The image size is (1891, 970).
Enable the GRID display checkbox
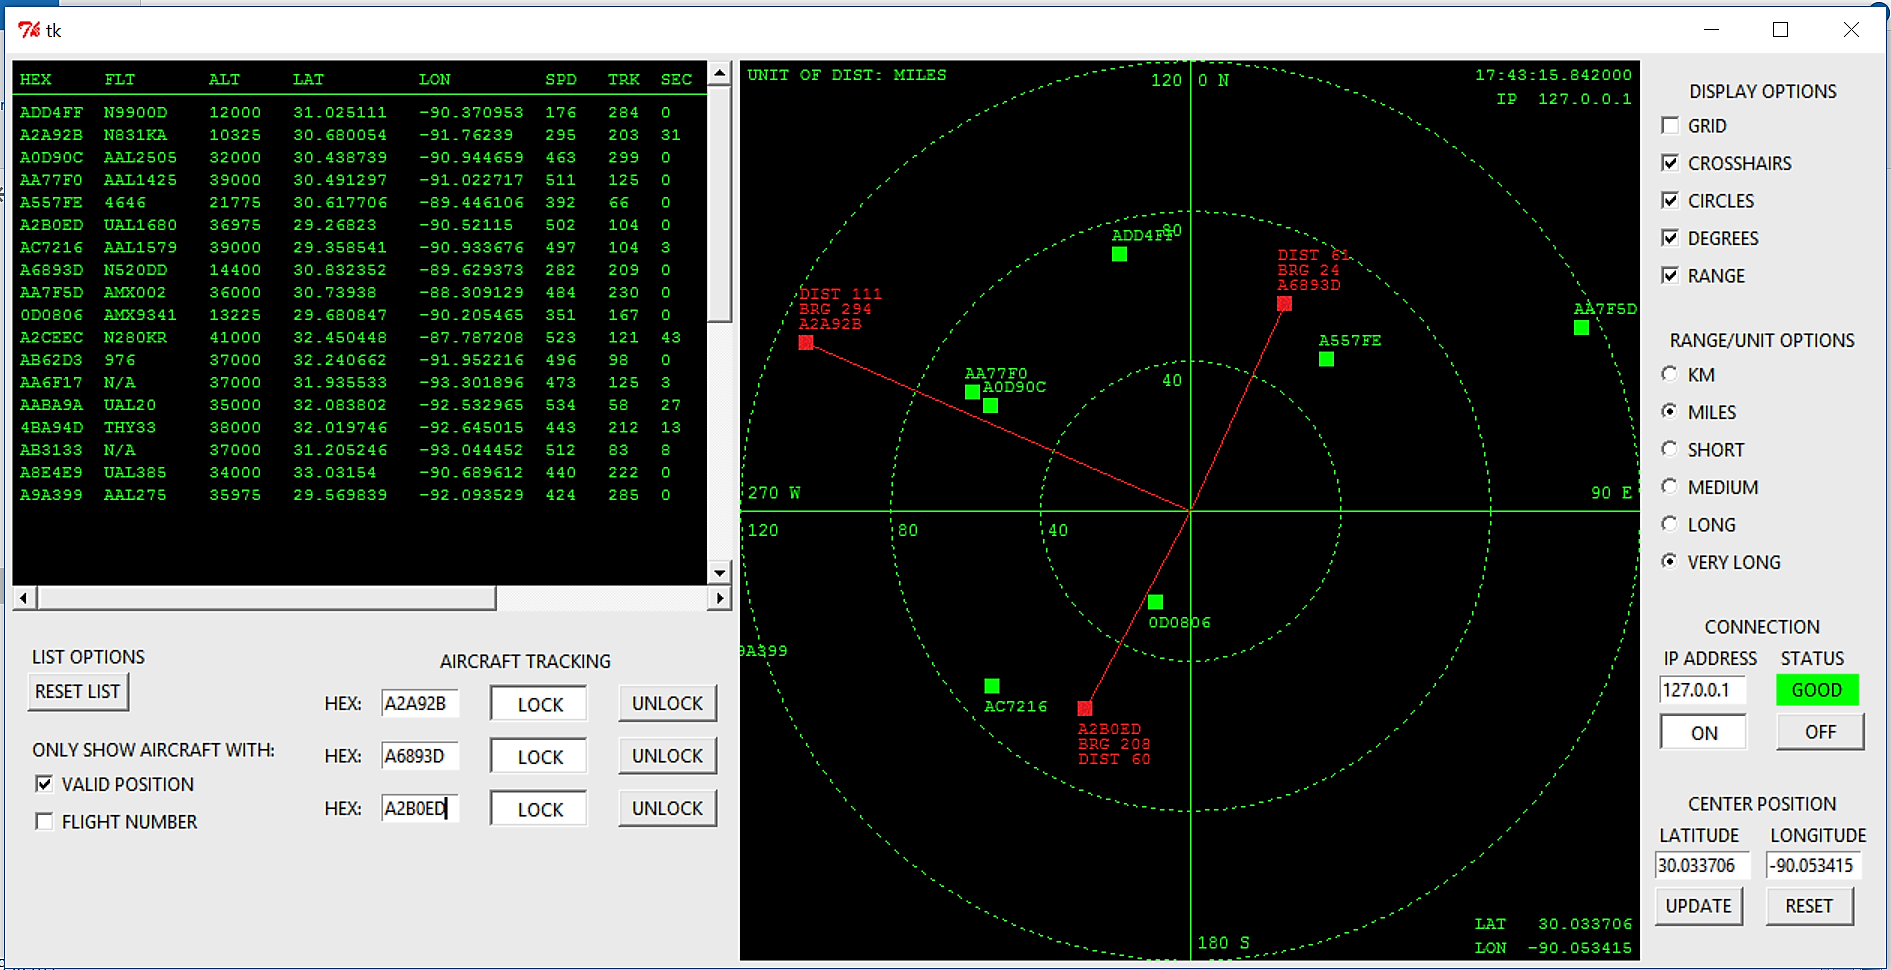[1669, 125]
